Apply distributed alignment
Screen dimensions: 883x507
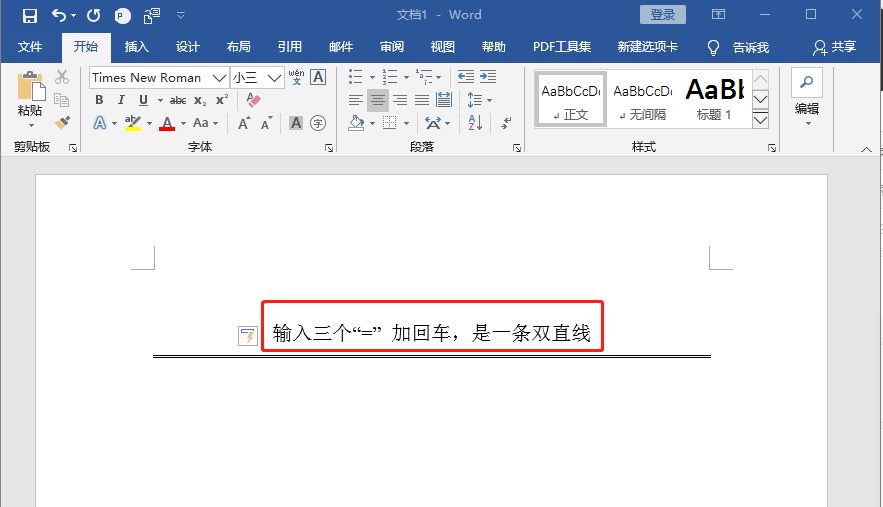444,100
